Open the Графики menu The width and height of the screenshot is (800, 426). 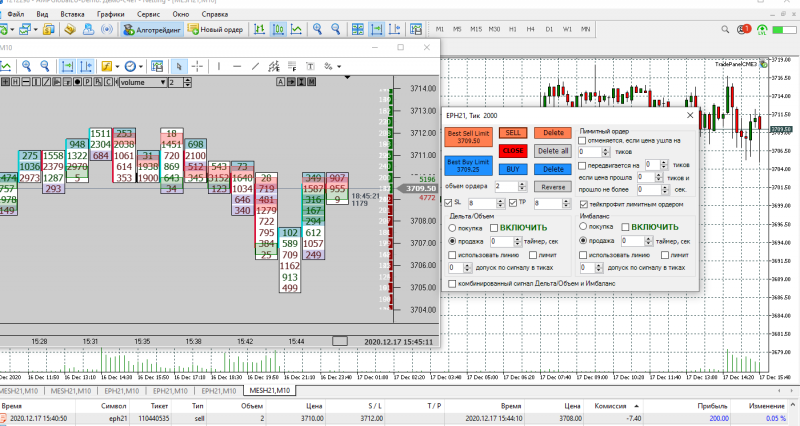[111, 14]
